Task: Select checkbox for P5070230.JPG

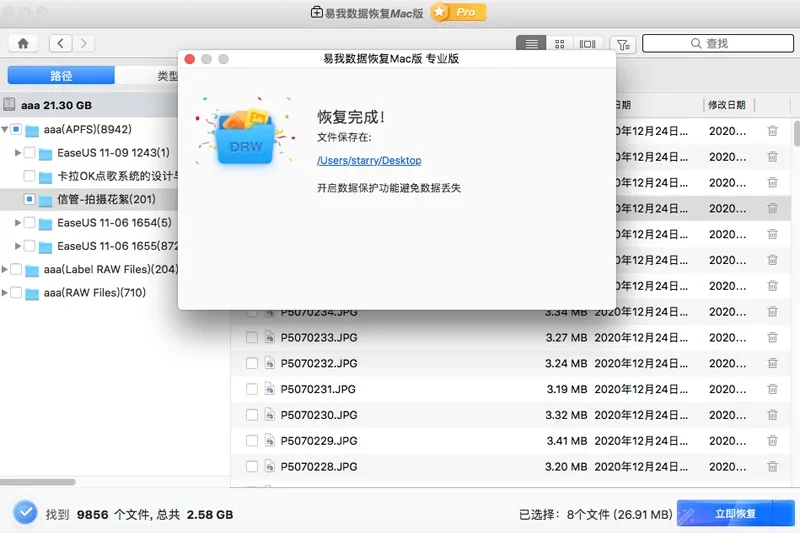Action: 252,415
